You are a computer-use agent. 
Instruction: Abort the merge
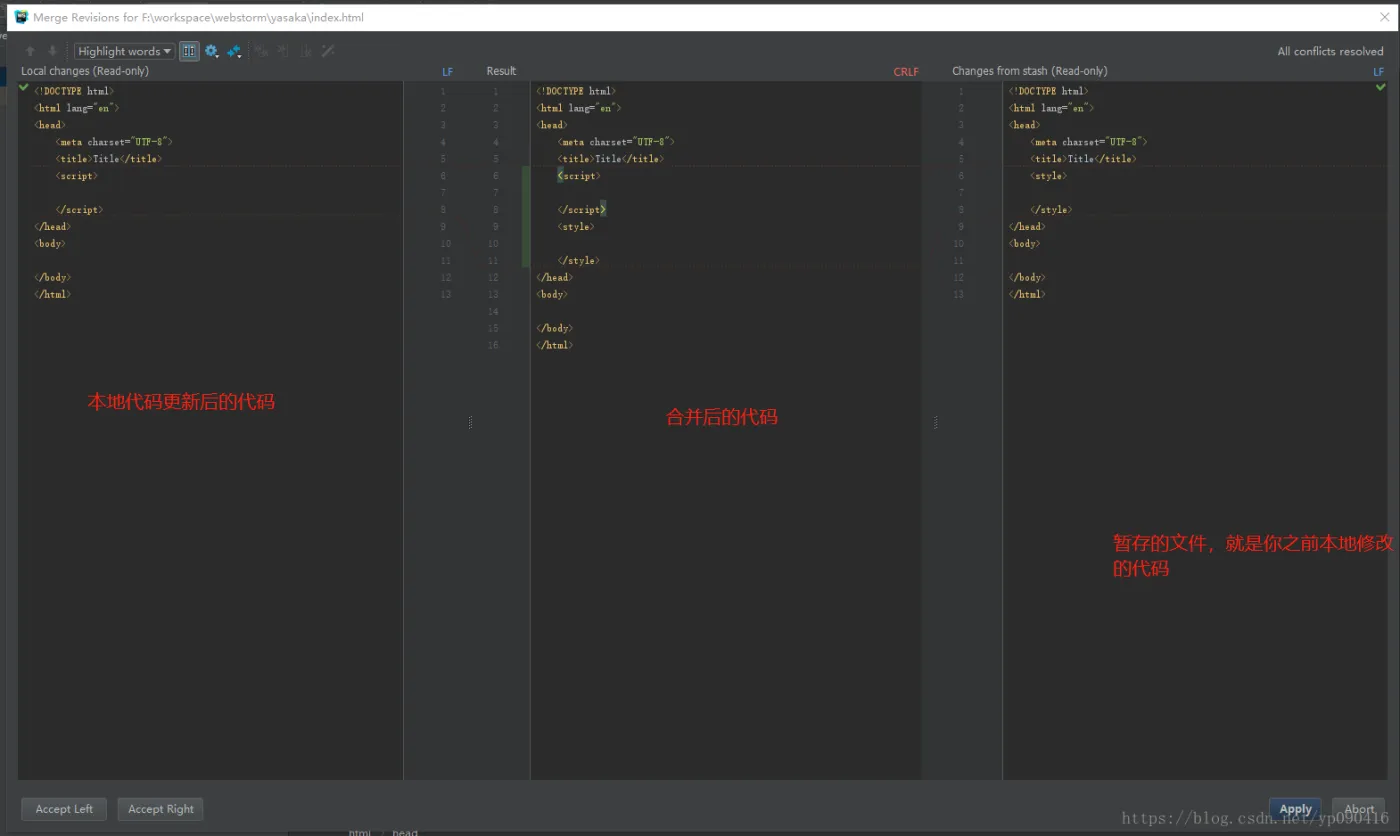click(1359, 809)
